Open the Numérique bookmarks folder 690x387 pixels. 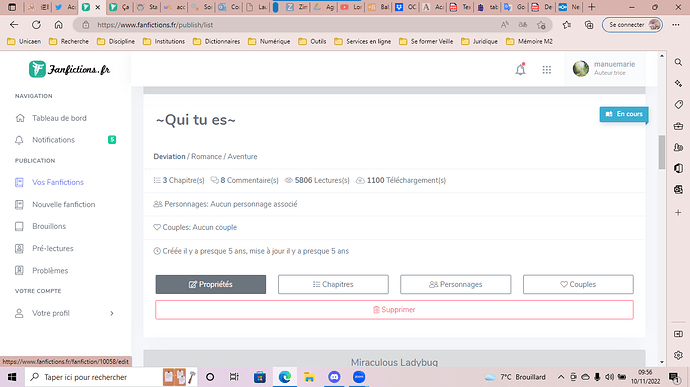(x=269, y=41)
